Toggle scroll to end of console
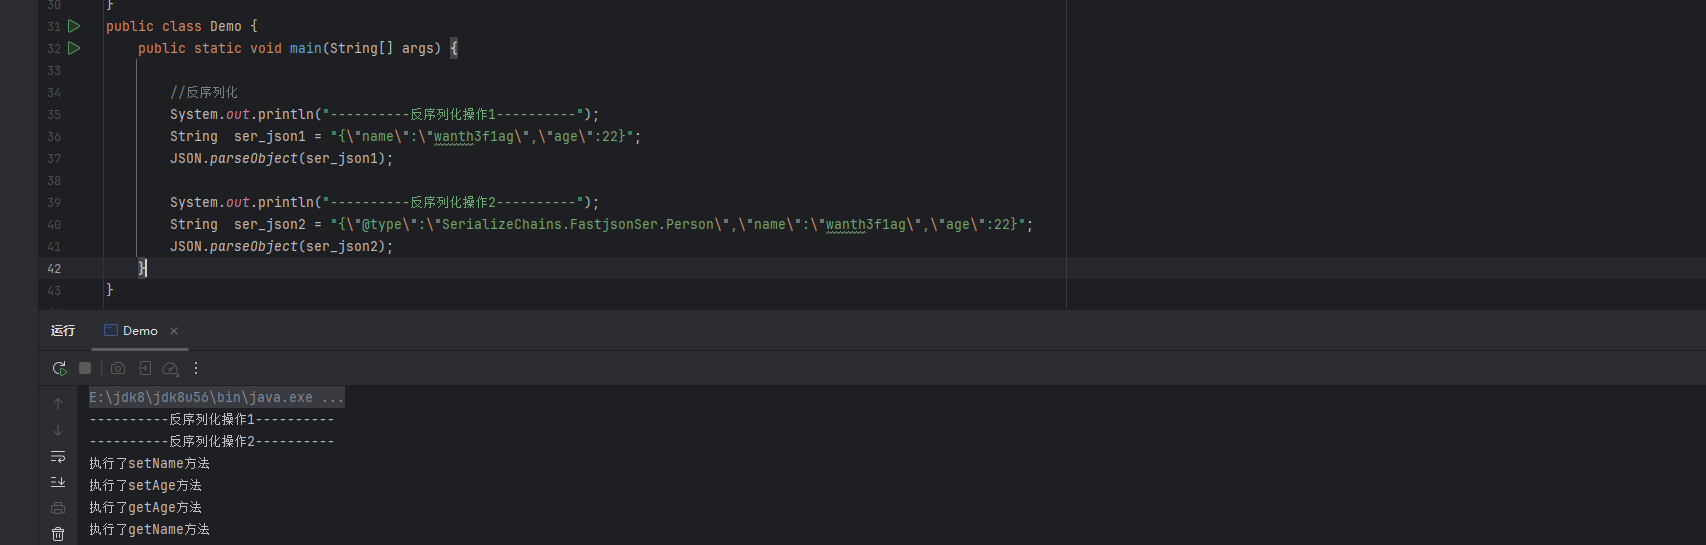This screenshot has width=1706, height=545. click(x=58, y=482)
